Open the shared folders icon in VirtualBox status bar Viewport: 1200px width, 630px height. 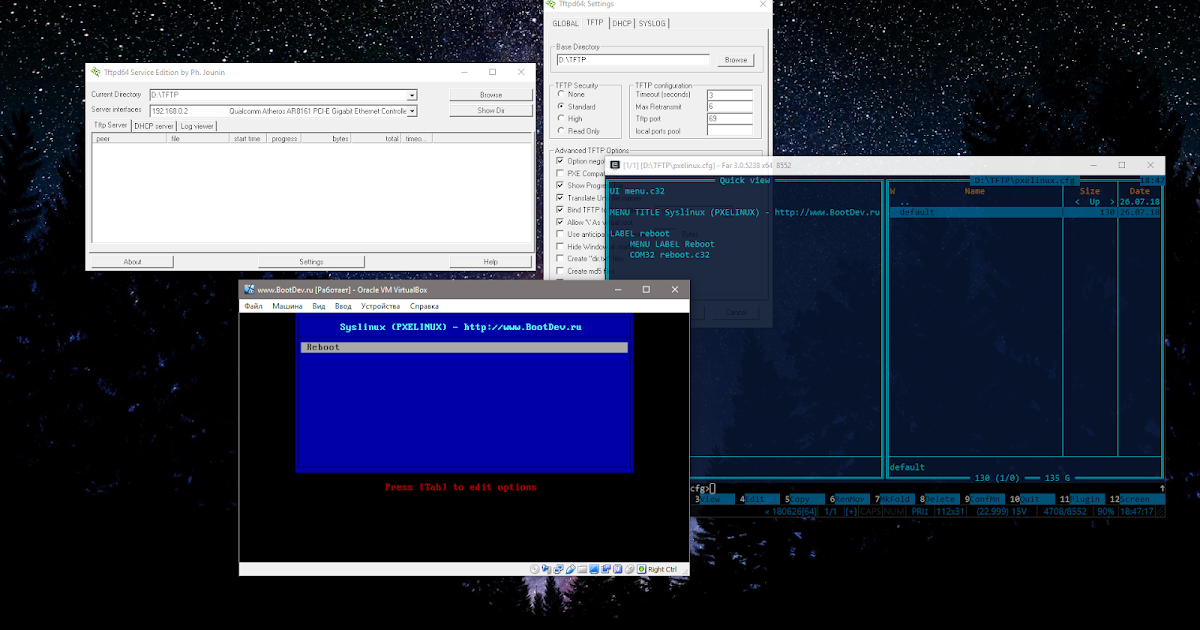click(x=582, y=569)
